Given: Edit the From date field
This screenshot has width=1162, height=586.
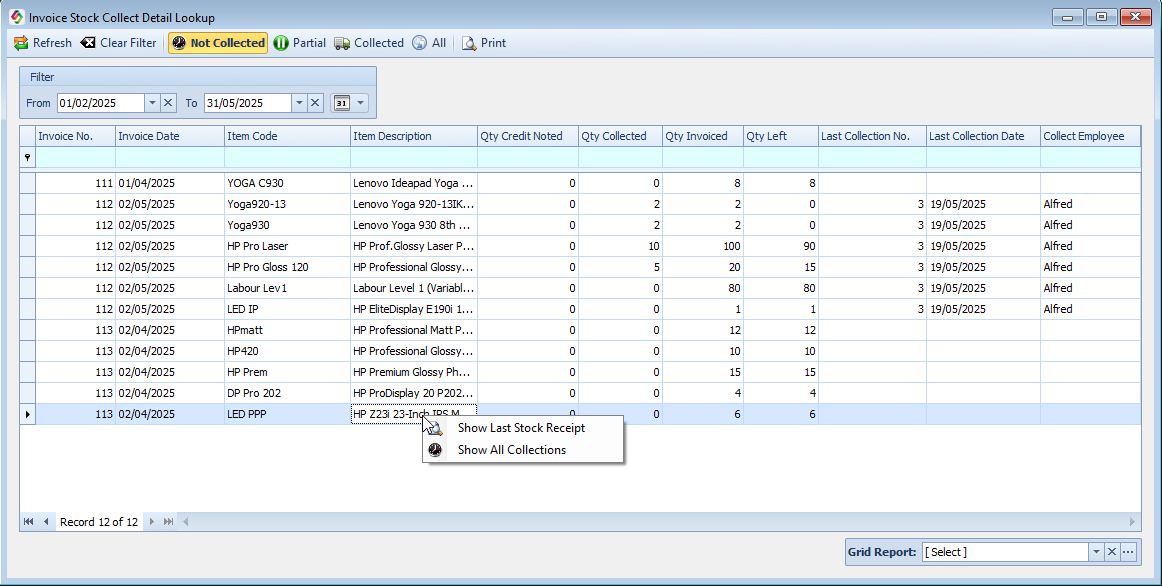Looking at the screenshot, I should click(101, 103).
